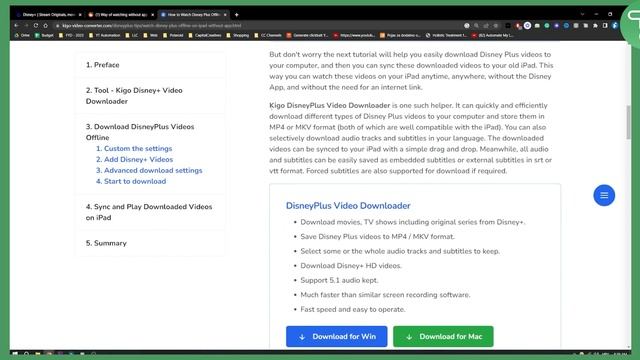Open tab search chevron in title bar
640x360 pixels.
click(x=582, y=14)
